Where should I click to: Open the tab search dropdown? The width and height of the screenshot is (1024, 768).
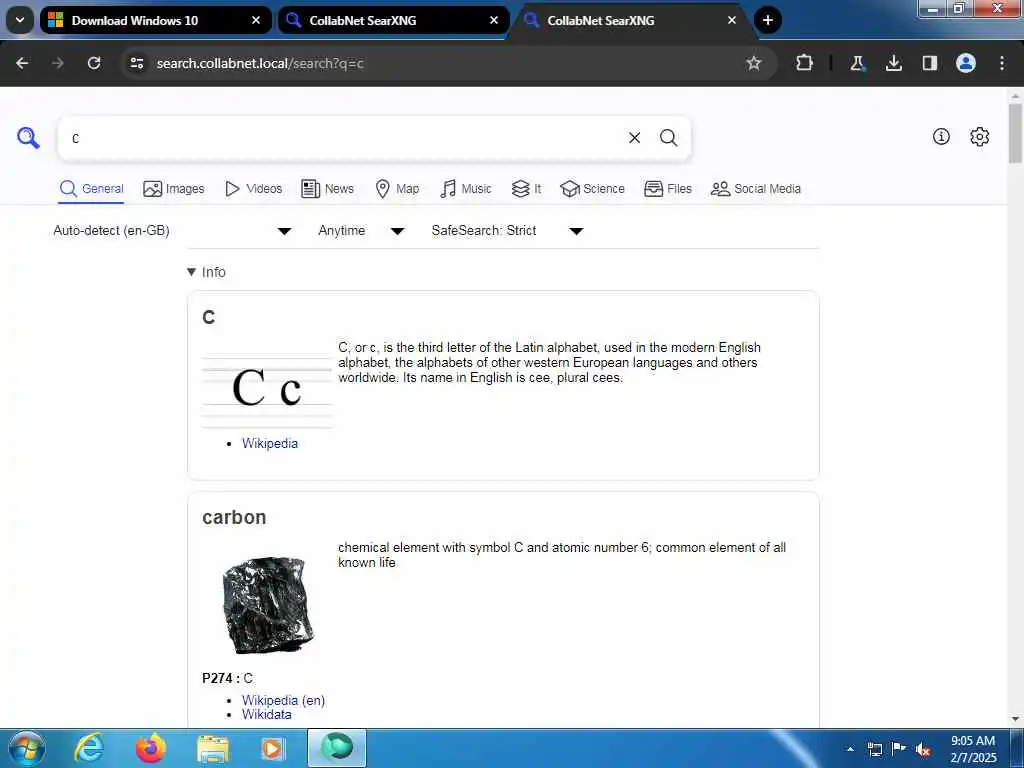pyautogui.click(x=20, y=20)
